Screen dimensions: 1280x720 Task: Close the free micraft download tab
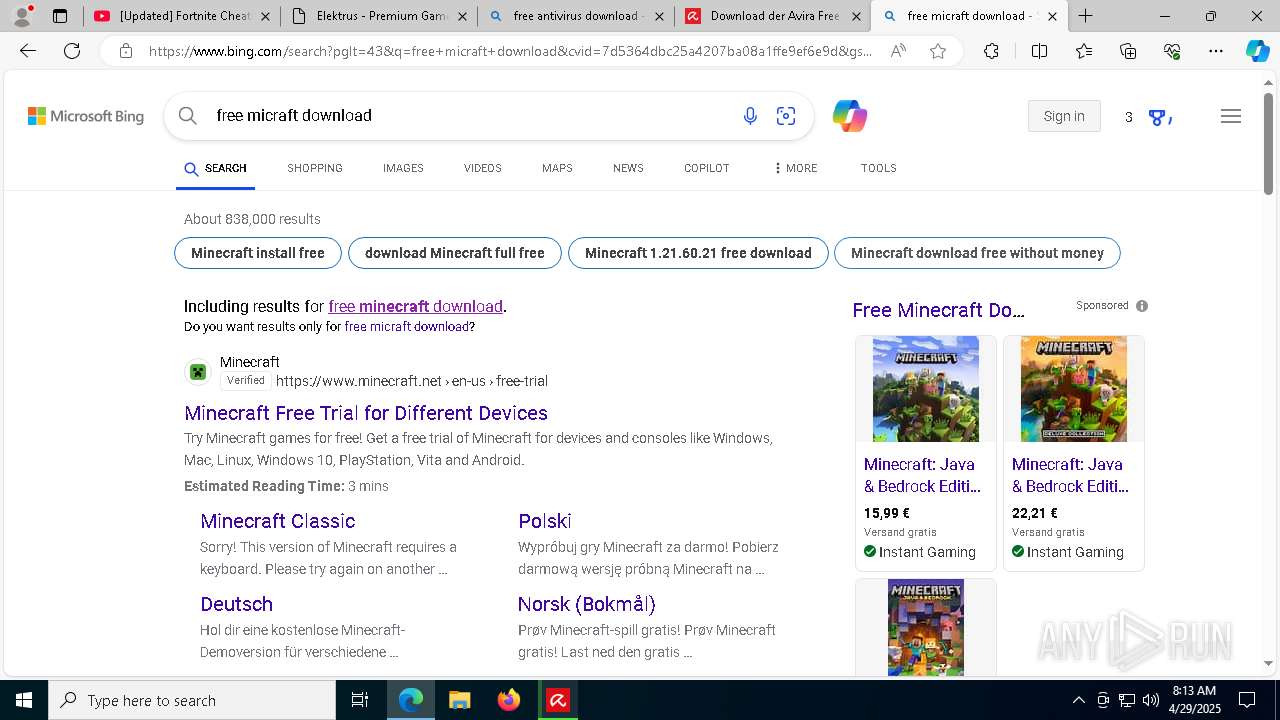1052,16
